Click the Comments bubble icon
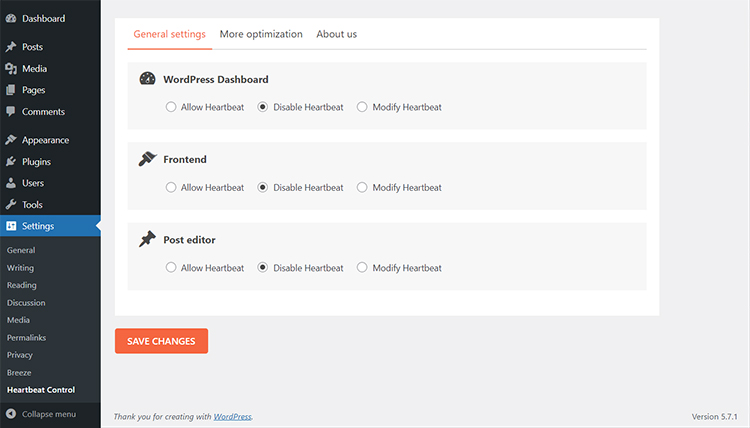This screenshot has width=750, height=428. [10, 112]
